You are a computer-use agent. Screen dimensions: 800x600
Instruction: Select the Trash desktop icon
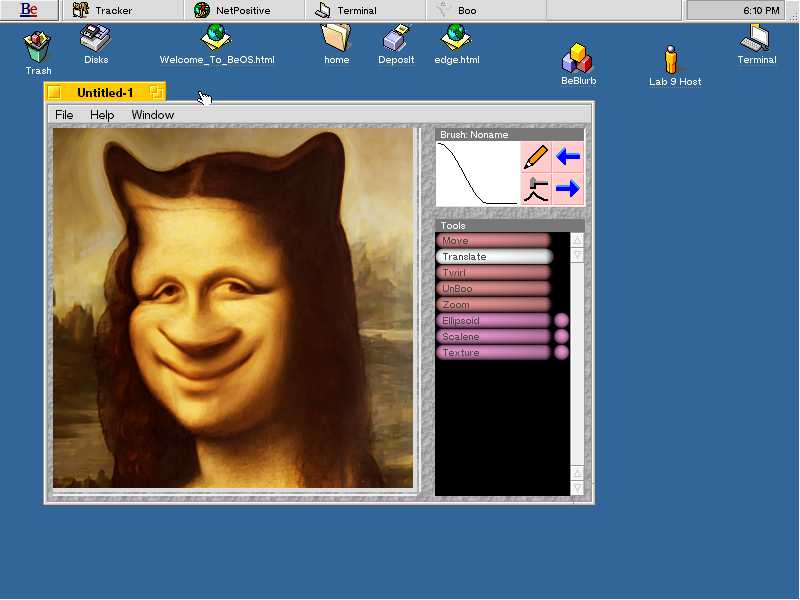pos(38,53)
